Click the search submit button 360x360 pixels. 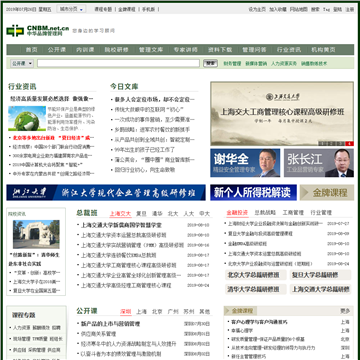pos(210,63)
